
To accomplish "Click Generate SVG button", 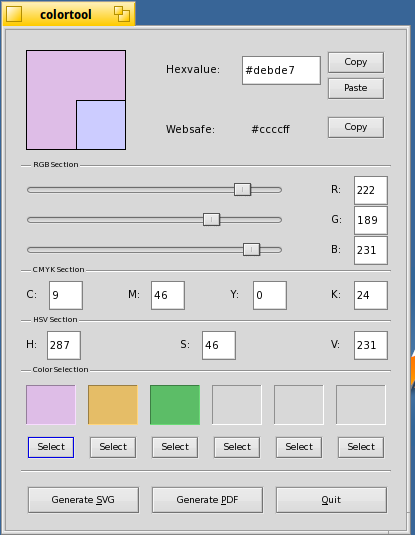I will pos(83,500).
